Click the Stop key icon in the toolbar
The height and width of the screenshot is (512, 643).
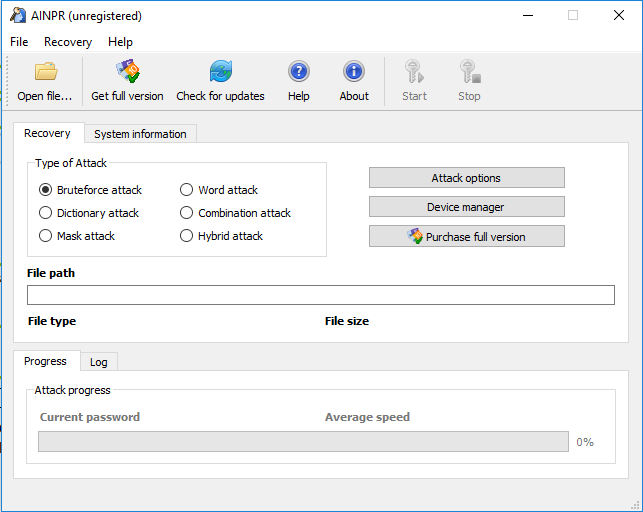(470, 71)
